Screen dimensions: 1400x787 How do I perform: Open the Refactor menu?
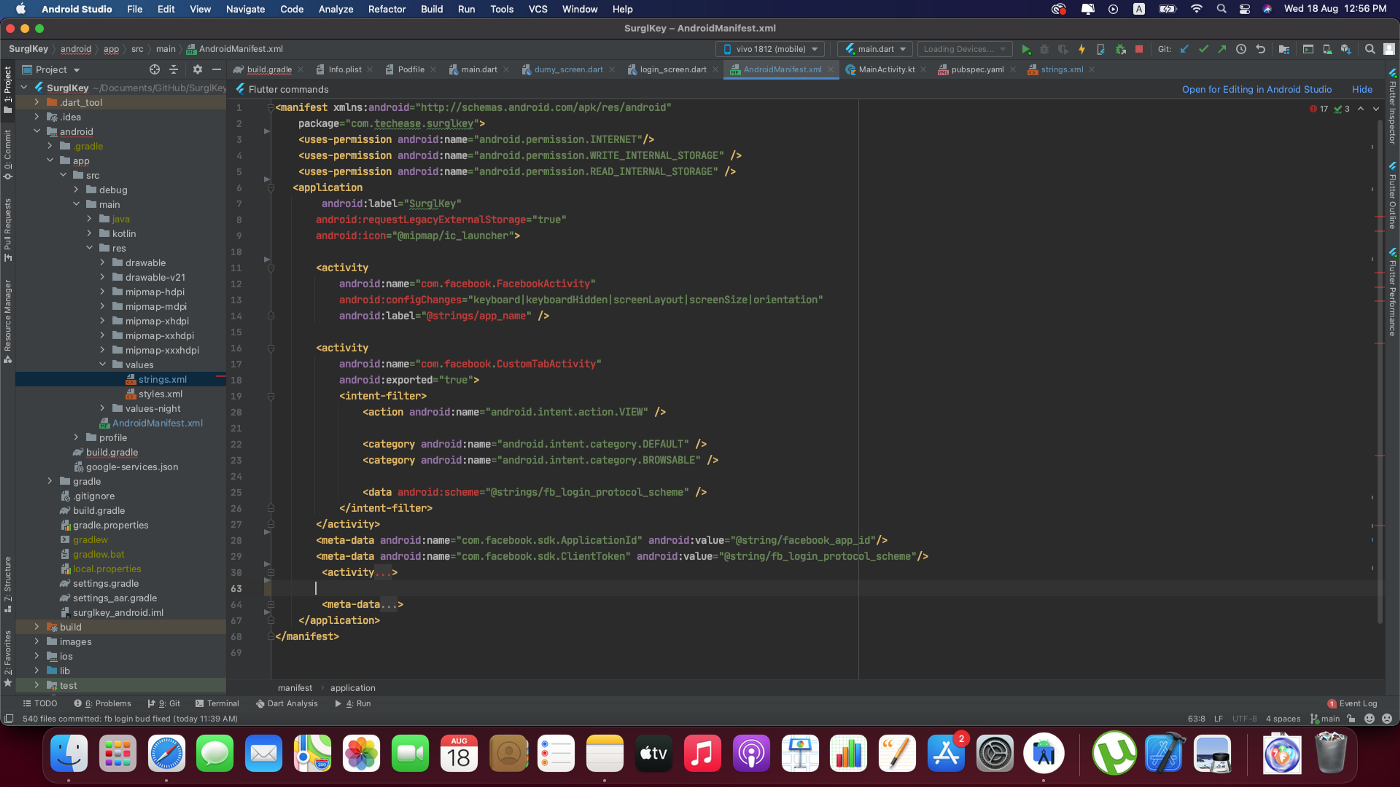[x=386, y=9]
